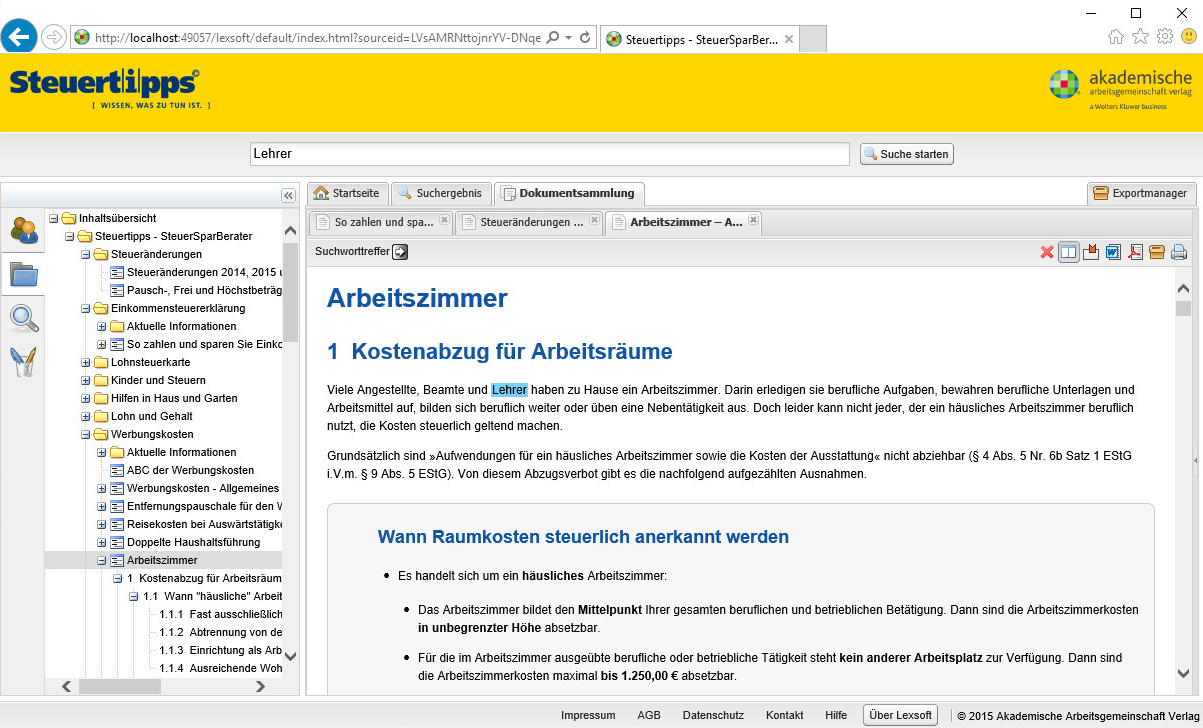Click the red X remove document icon
This screenshot has height=728, width=1203.
point(1047,252)
